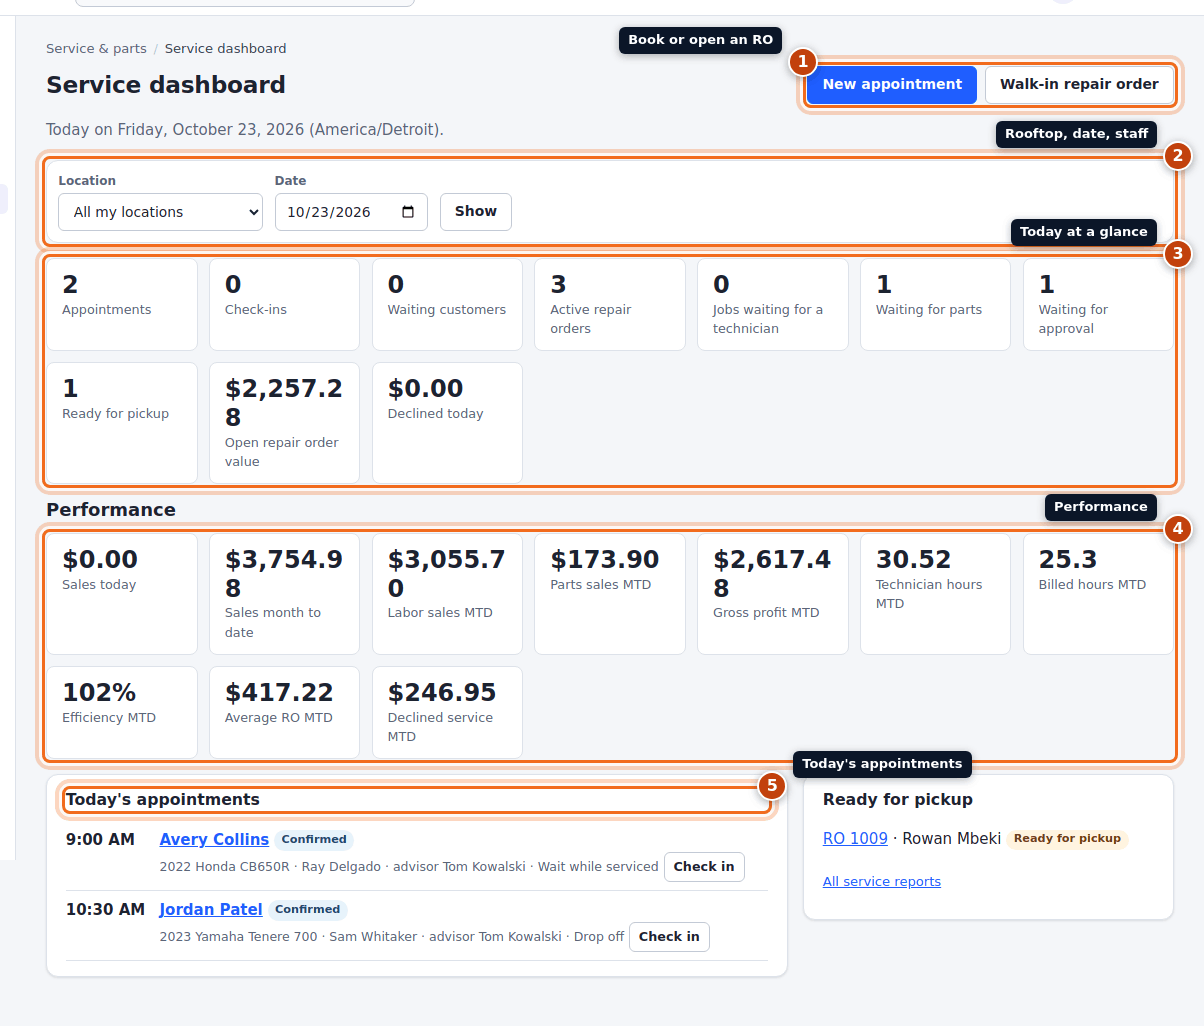Click the Declined today card

tap(447, 423)
